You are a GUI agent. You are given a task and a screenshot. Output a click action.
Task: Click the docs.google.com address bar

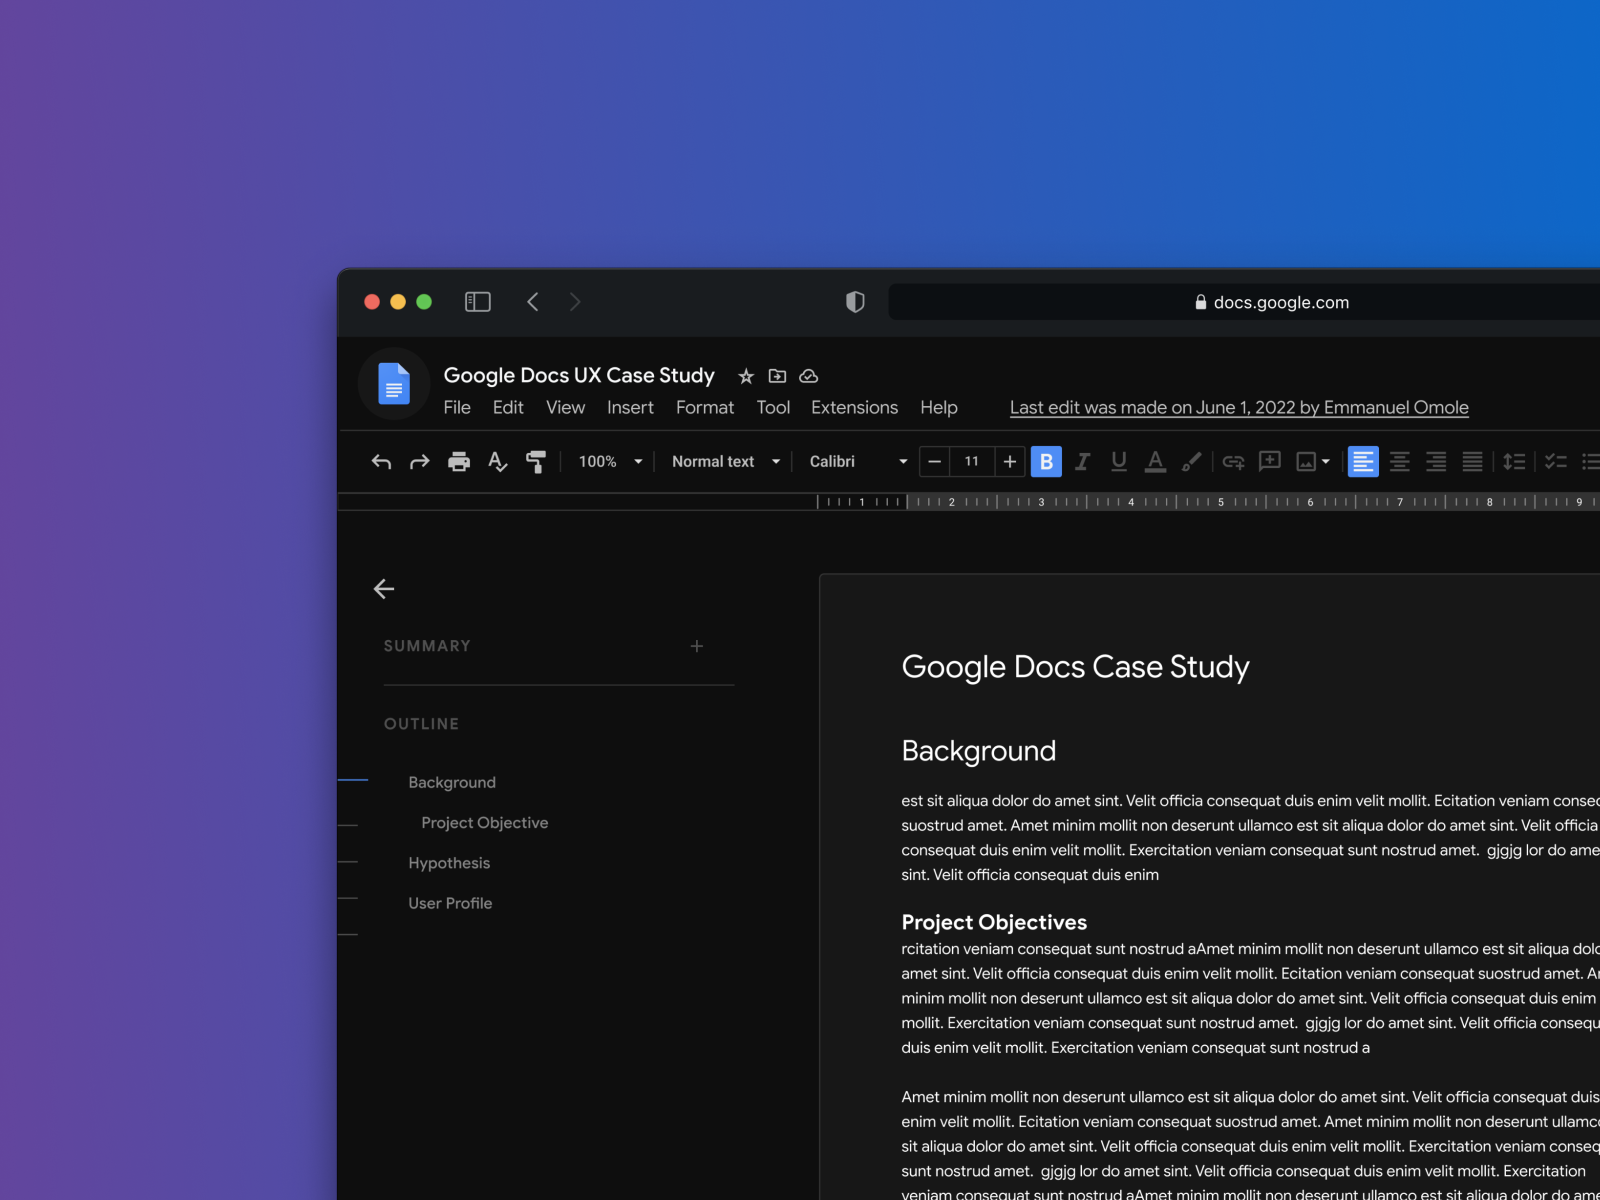tap(1245, 302)
